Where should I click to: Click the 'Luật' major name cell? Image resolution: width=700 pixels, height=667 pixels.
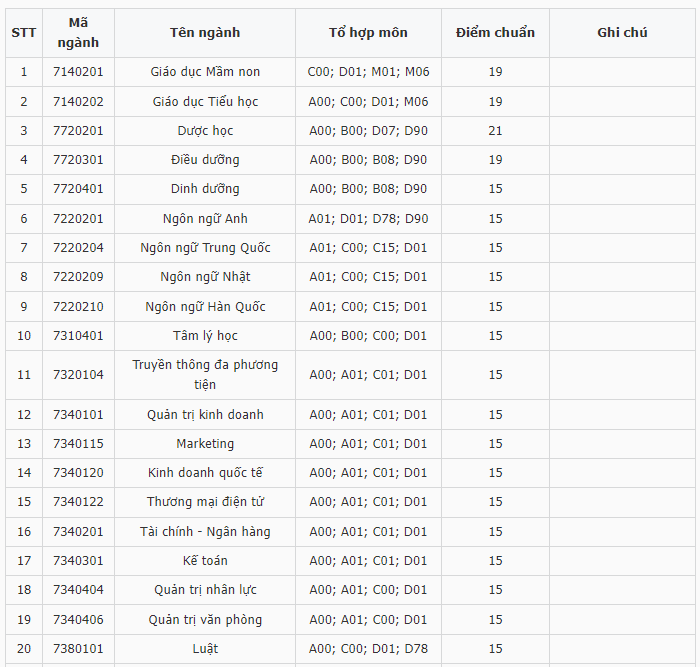(205, 649)
